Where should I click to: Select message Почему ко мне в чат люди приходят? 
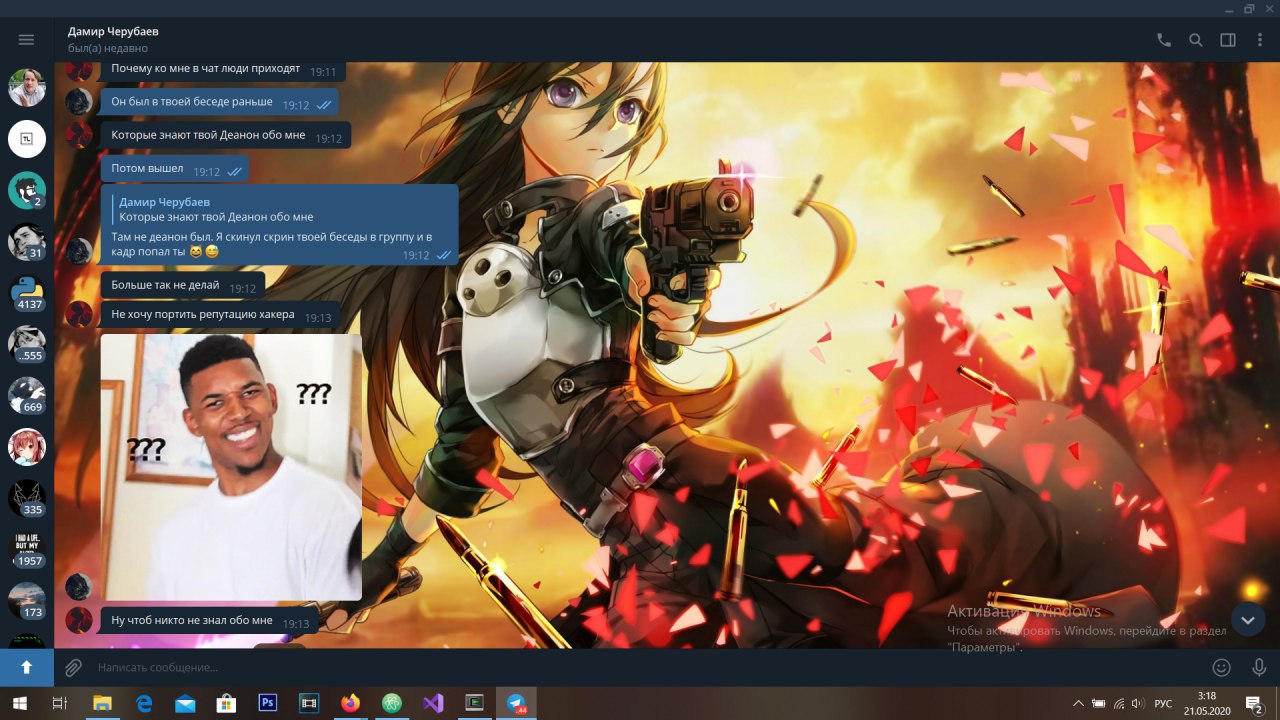coord(223,70)
